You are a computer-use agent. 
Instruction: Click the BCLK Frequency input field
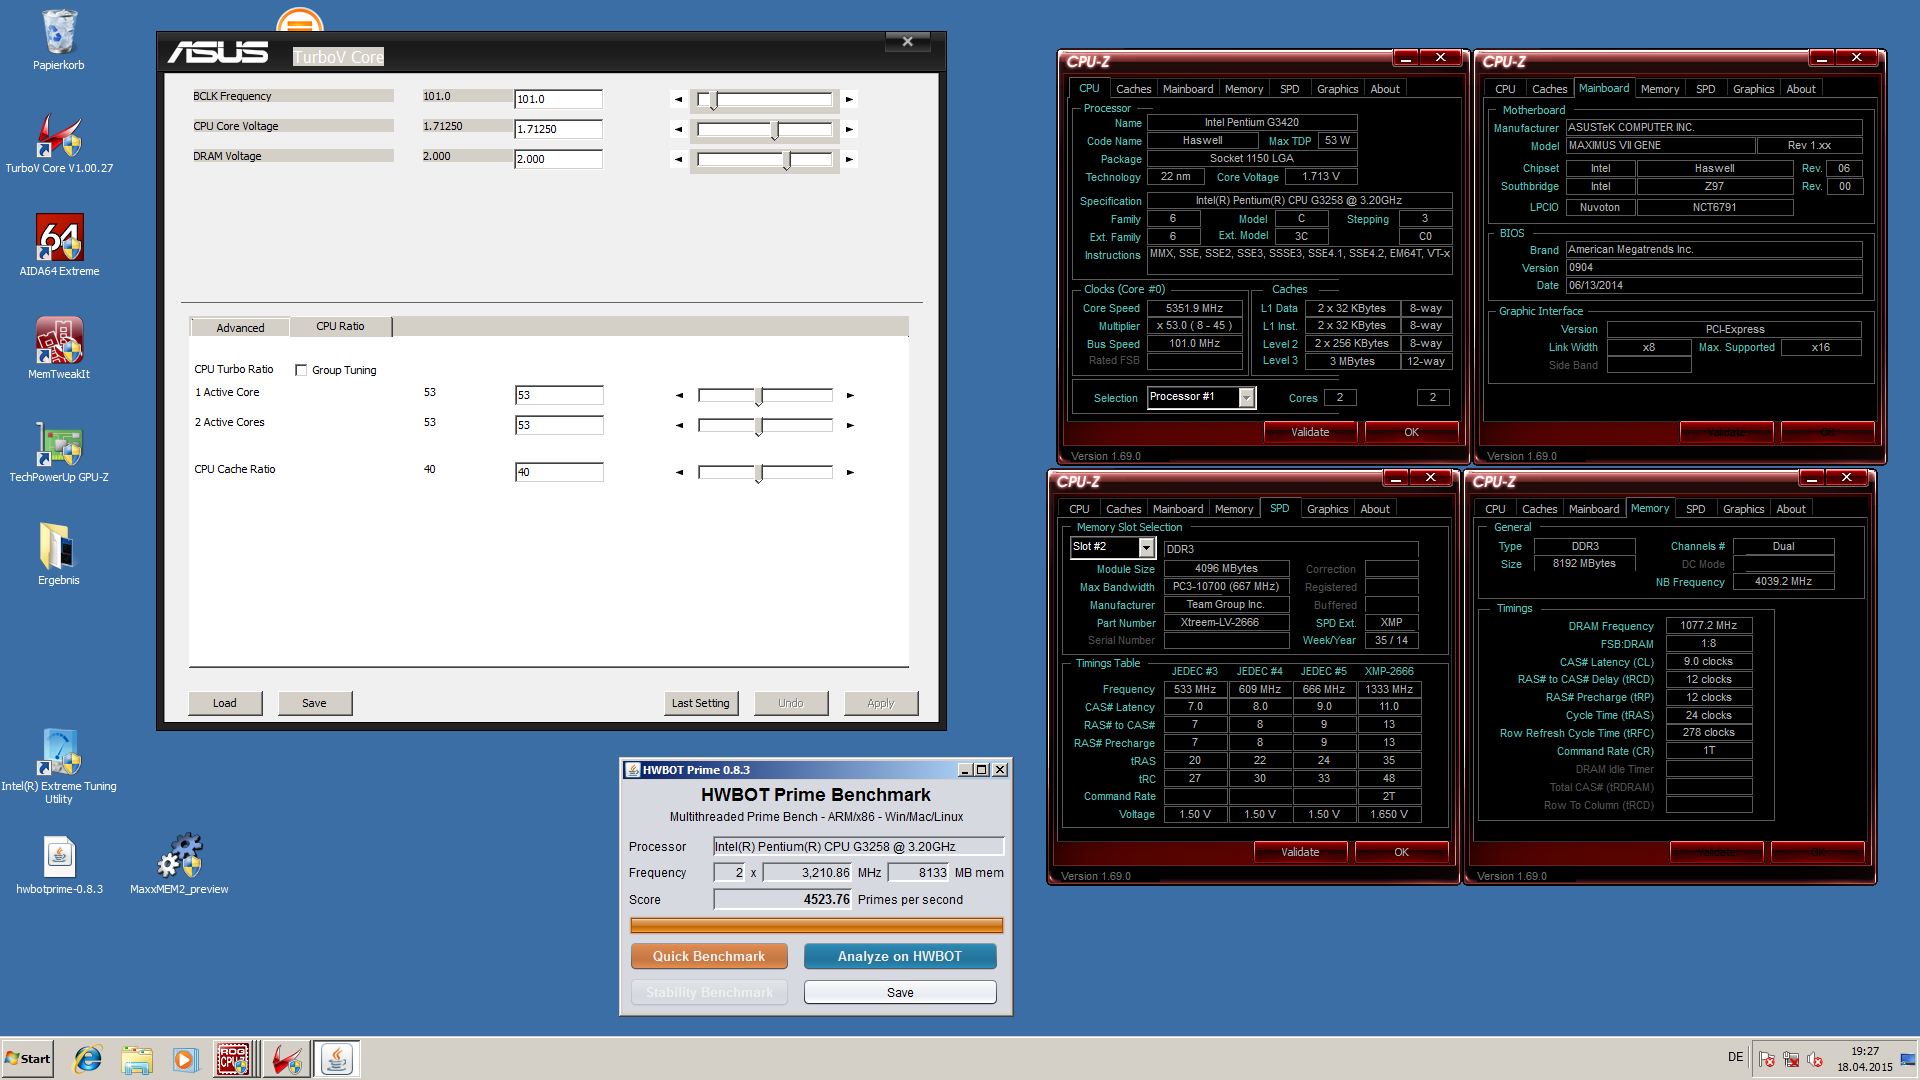(x=558, y=99)
